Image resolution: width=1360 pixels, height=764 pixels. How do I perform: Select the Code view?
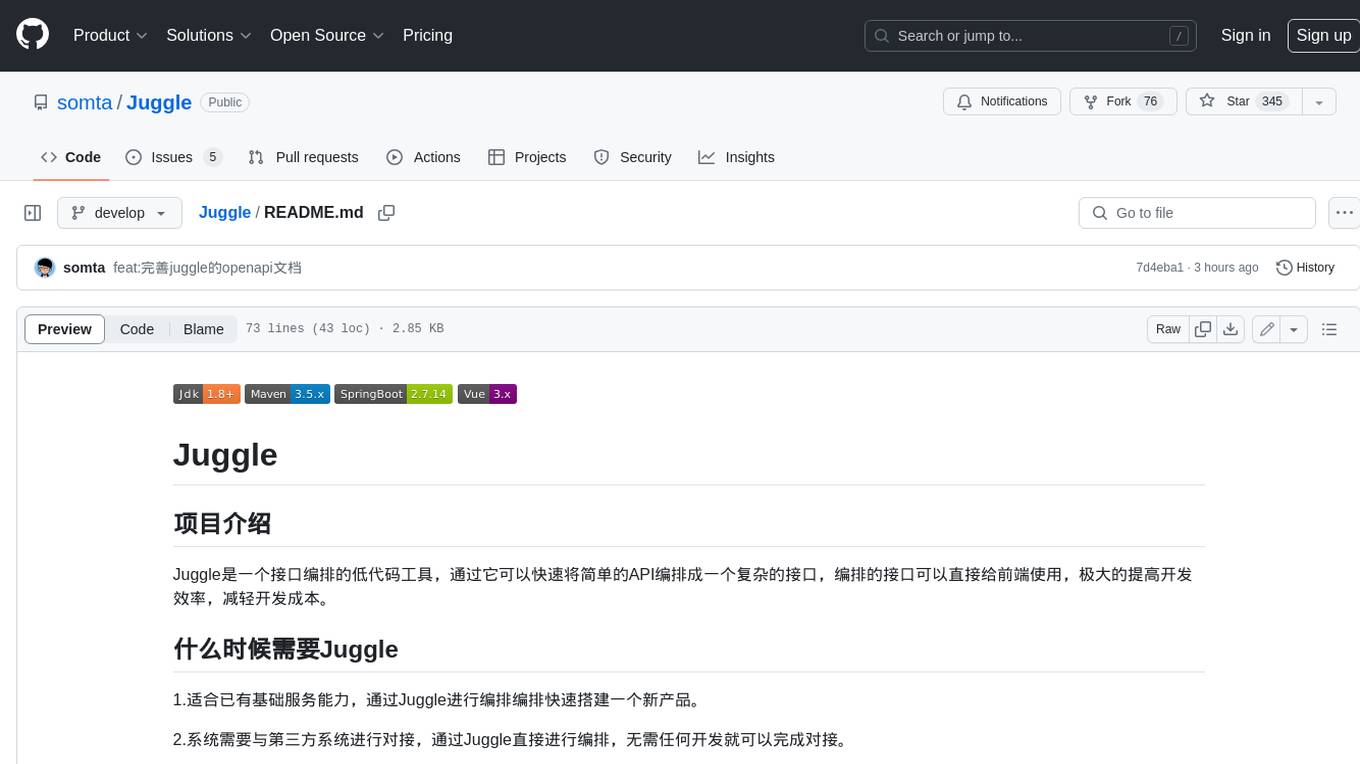tap(137, 329)
